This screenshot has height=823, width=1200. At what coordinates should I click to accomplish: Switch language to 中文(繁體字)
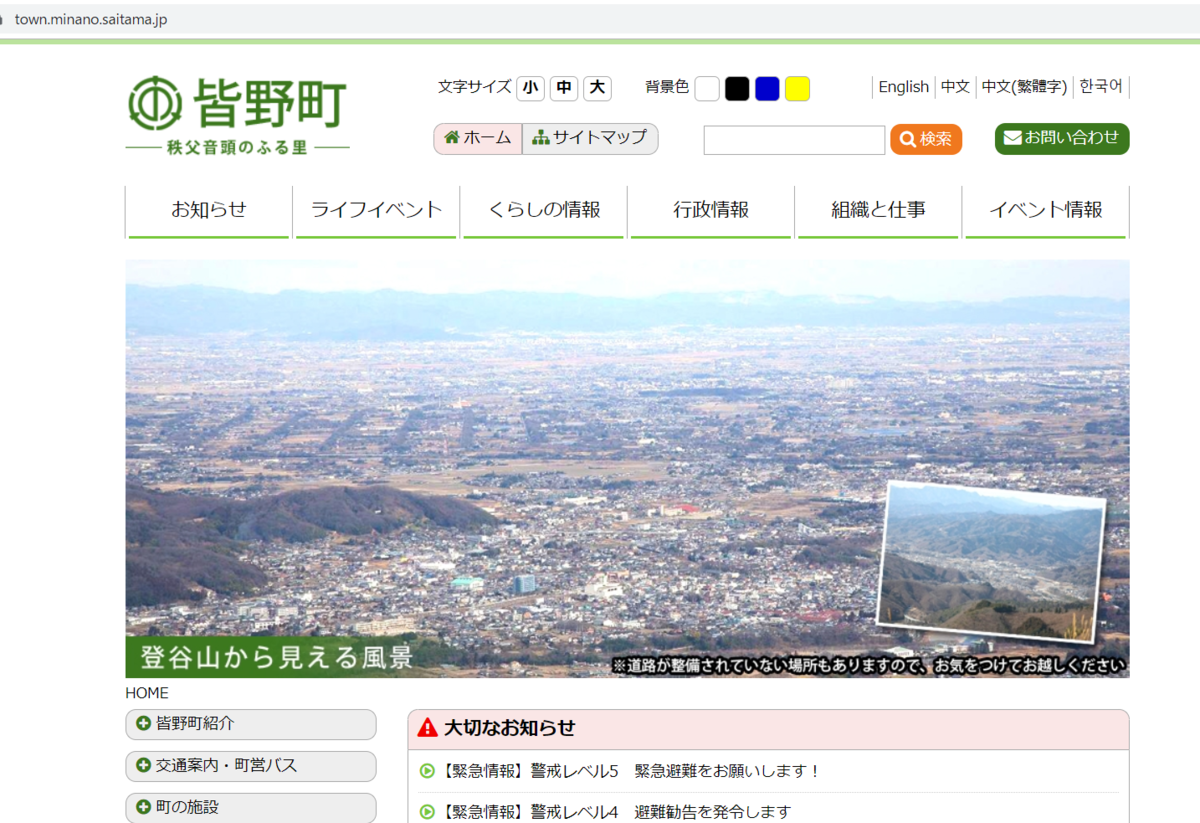click(1024, 87)
